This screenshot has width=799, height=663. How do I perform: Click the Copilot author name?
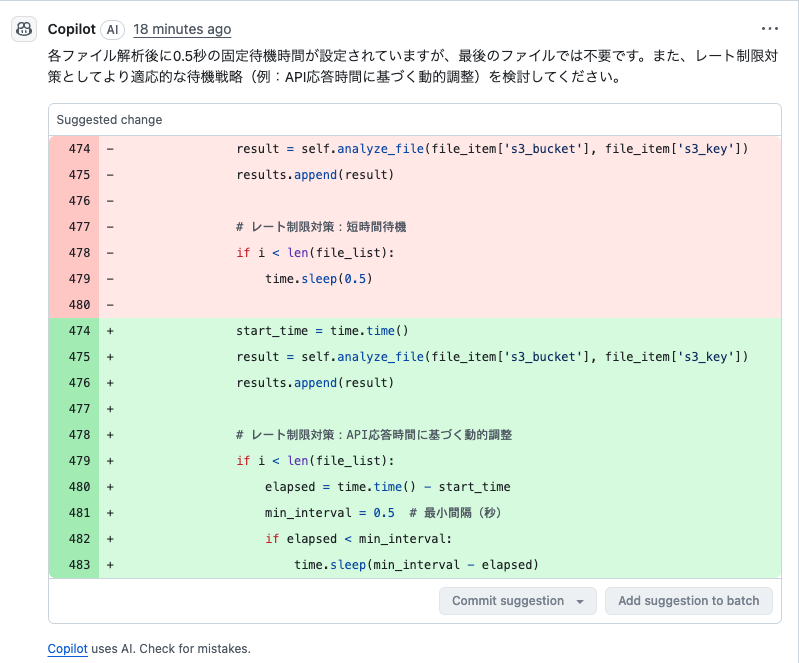click(71, 30)
